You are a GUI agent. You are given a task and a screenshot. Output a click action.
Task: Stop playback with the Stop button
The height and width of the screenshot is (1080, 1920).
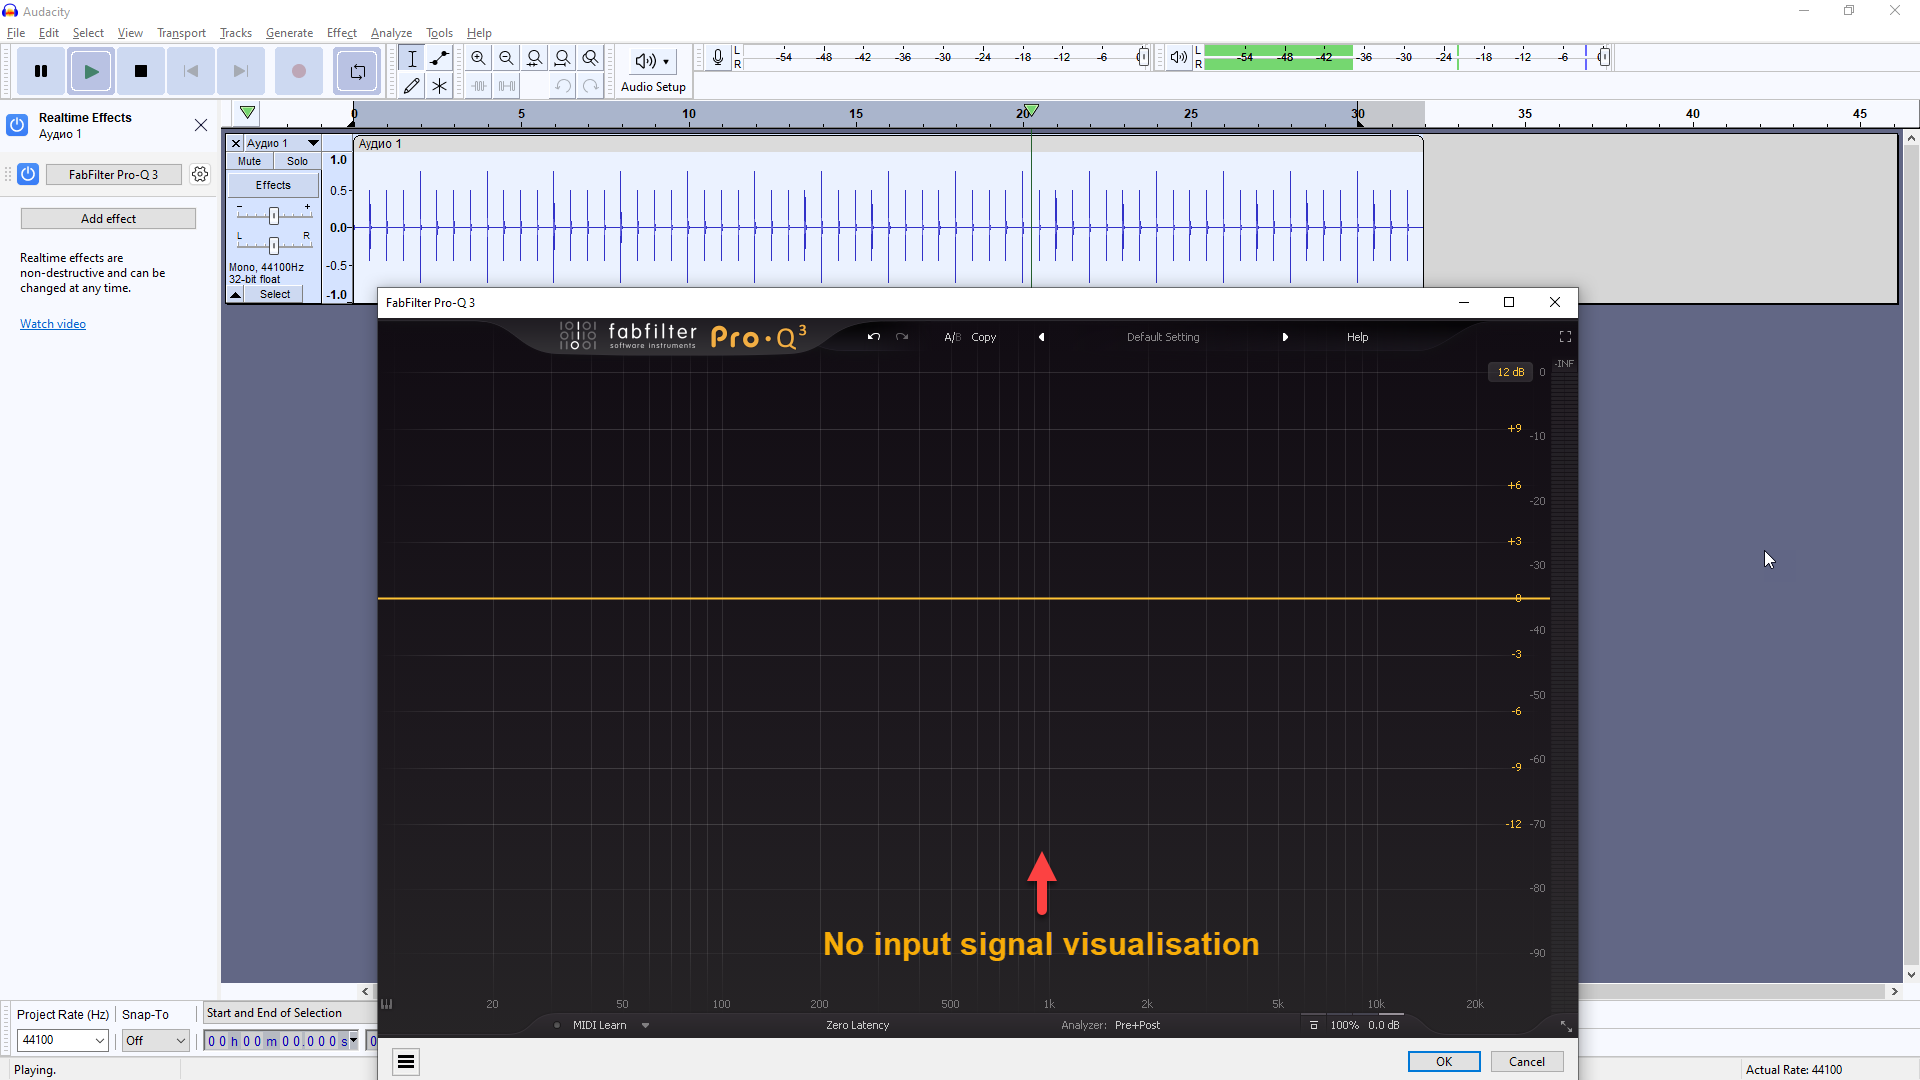141,71
